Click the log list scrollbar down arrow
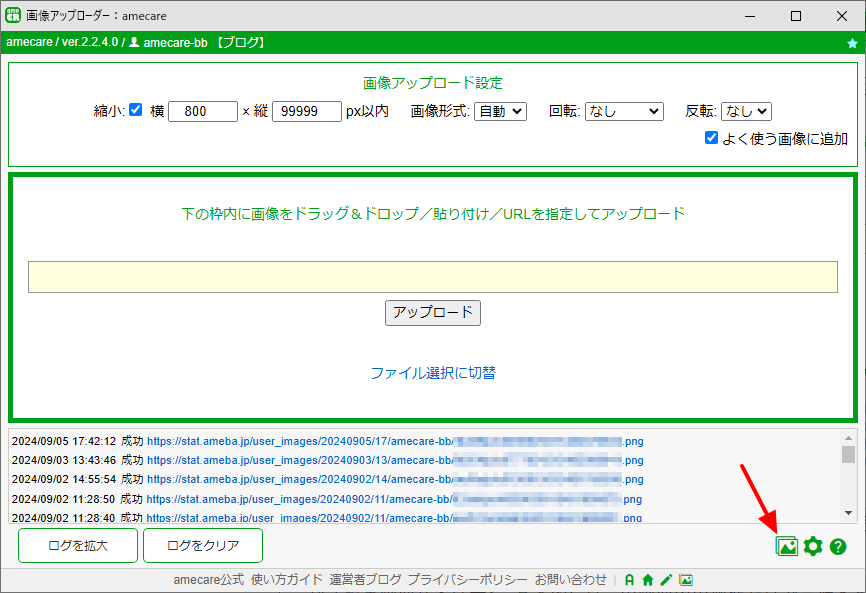 [x=849, y=513]
